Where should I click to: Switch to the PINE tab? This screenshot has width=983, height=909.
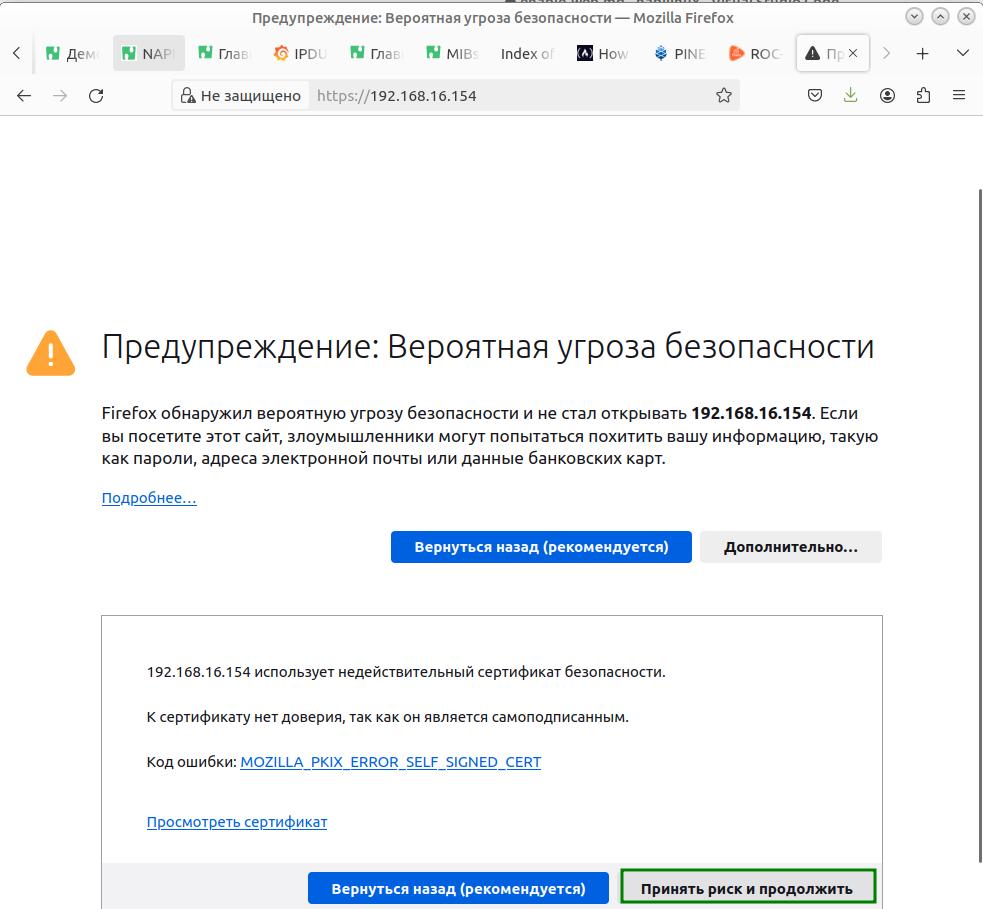pyautogui.click(x=679, y=53)
